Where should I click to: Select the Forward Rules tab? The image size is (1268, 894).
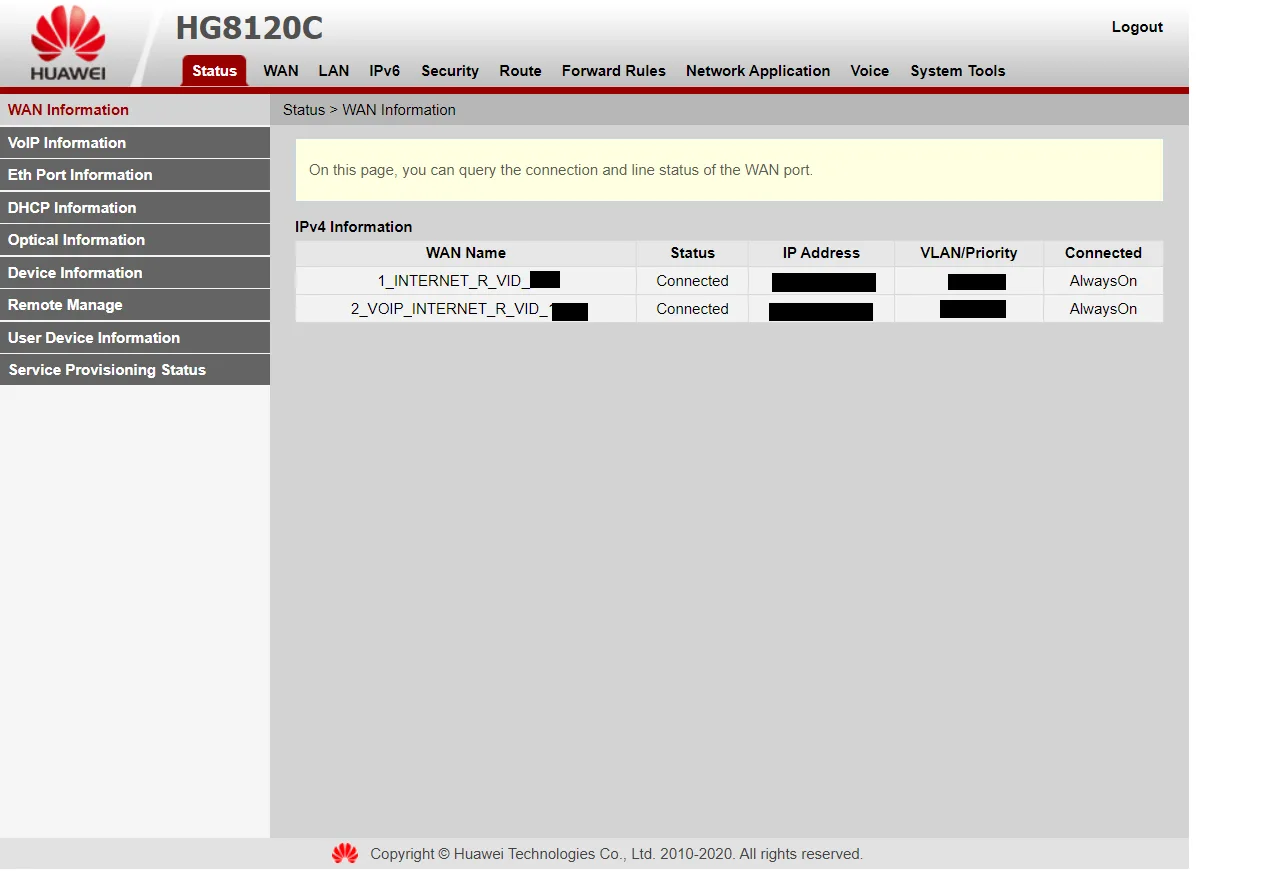pyautogui.click(x=613, y=71)
